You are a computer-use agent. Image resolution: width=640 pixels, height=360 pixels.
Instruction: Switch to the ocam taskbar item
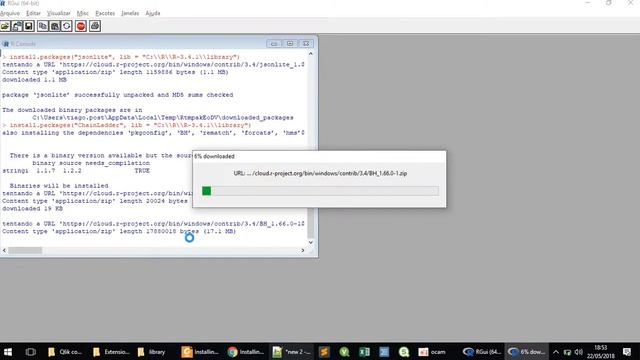tap(433, 351)
